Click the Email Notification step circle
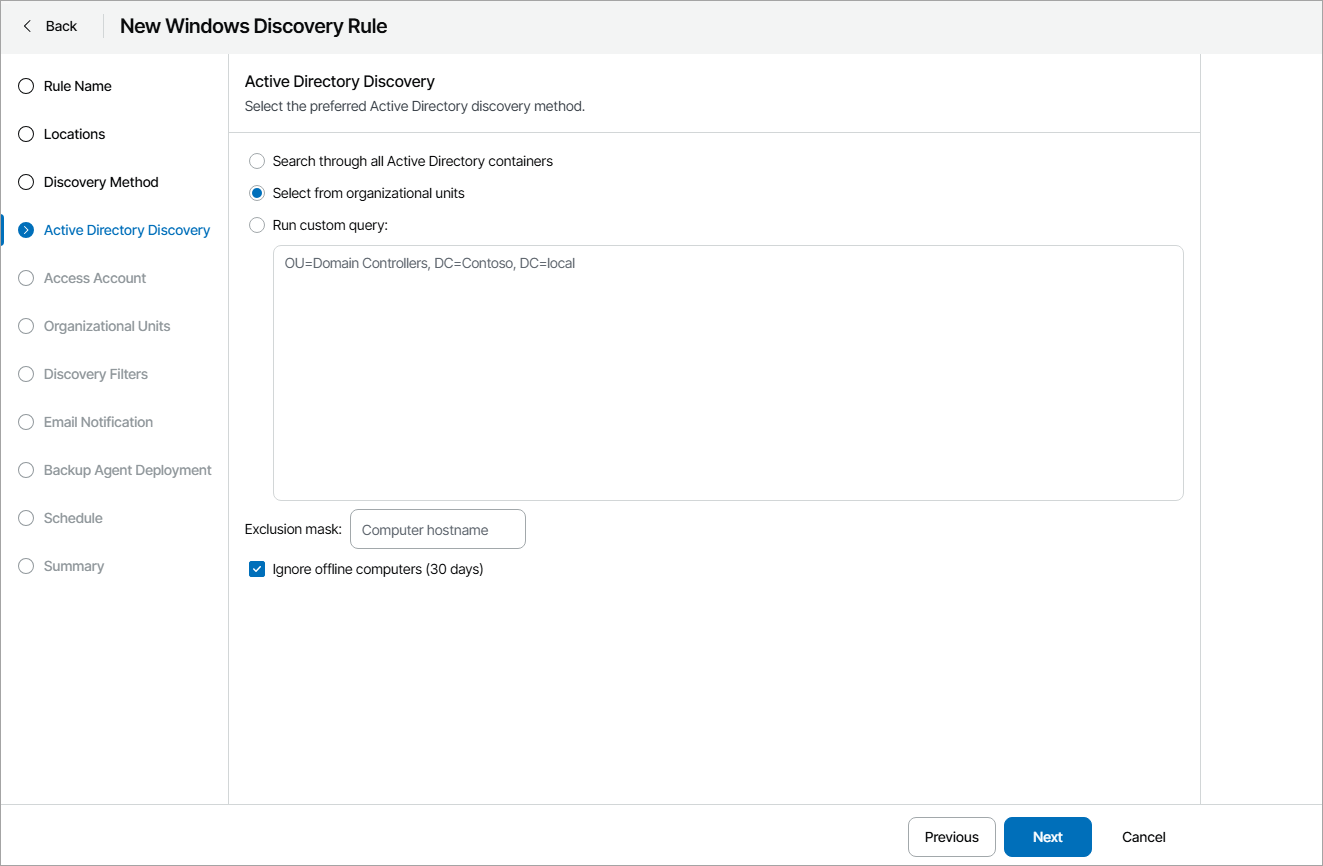 coord(26,422)
